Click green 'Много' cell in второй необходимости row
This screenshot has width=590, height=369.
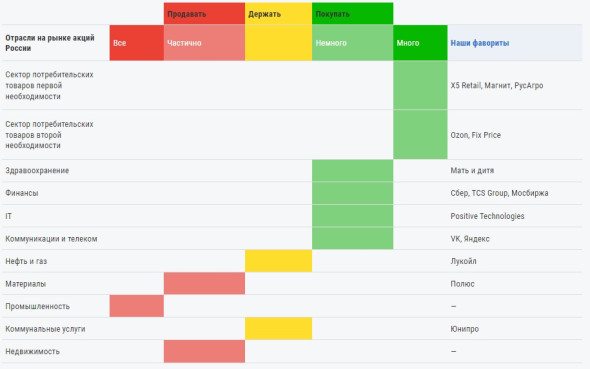420,135
